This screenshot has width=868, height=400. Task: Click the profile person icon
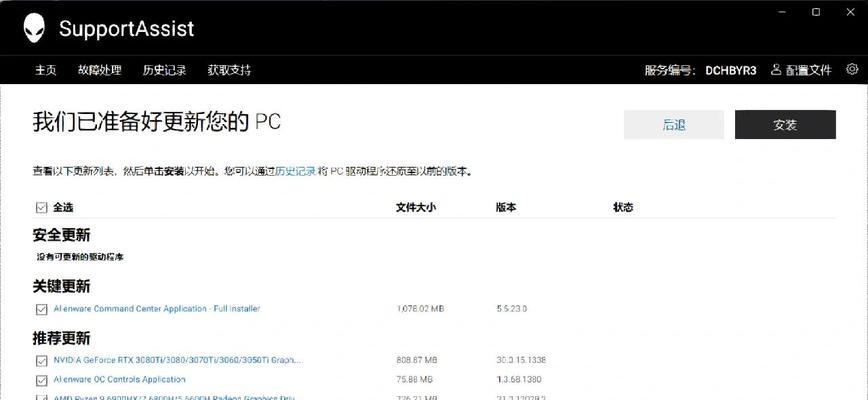(x=776, y=70)
